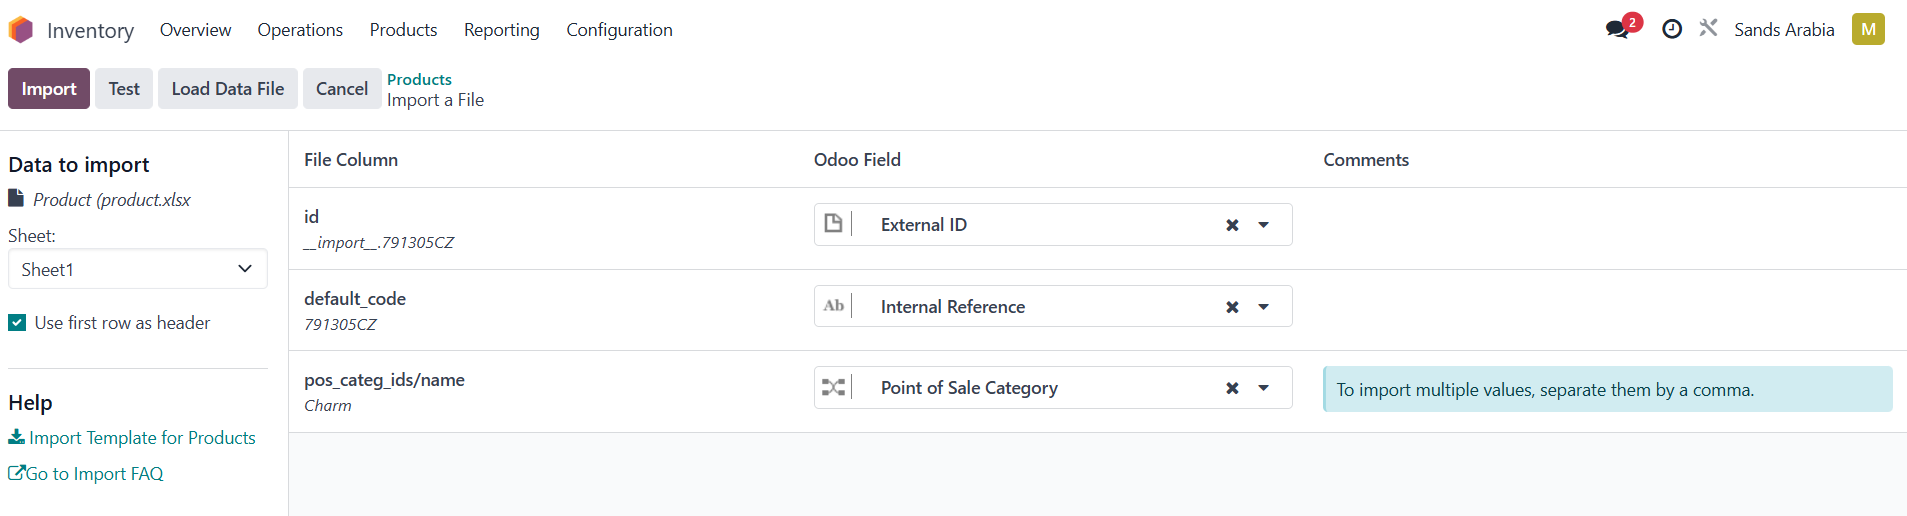Screen dimensions: 1907x516
Task: Download Import Template for Products
Action: coord(132,438)
